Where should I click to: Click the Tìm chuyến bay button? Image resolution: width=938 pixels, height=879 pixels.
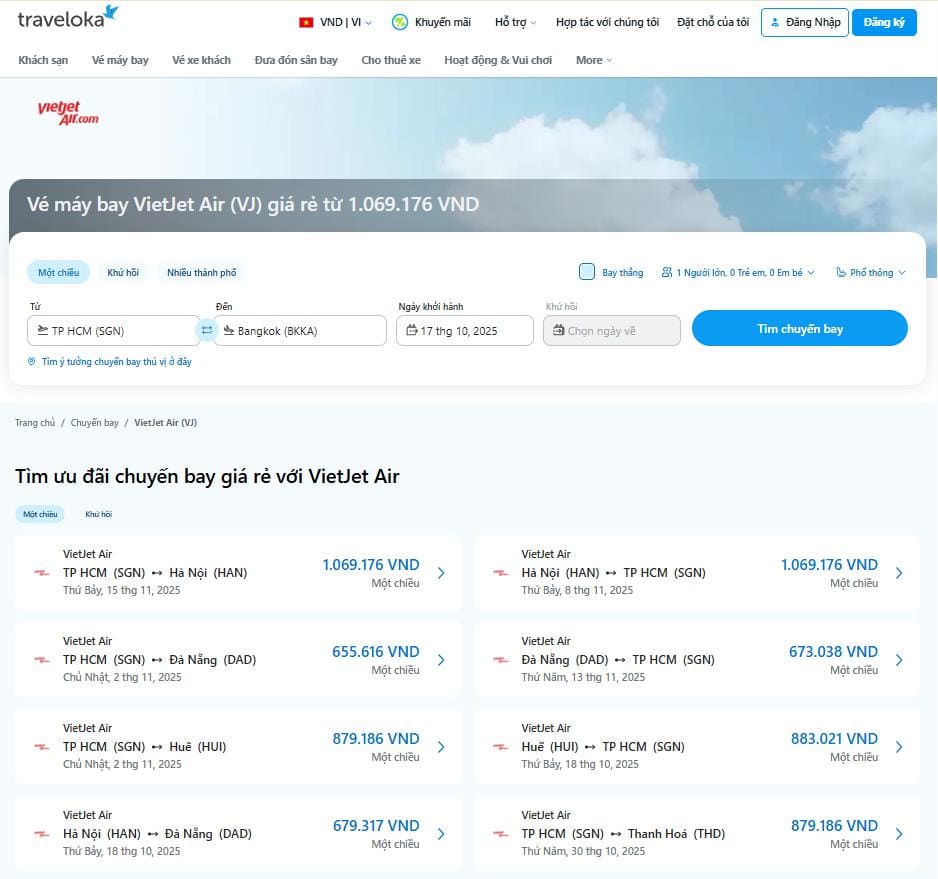click(799, 328)
